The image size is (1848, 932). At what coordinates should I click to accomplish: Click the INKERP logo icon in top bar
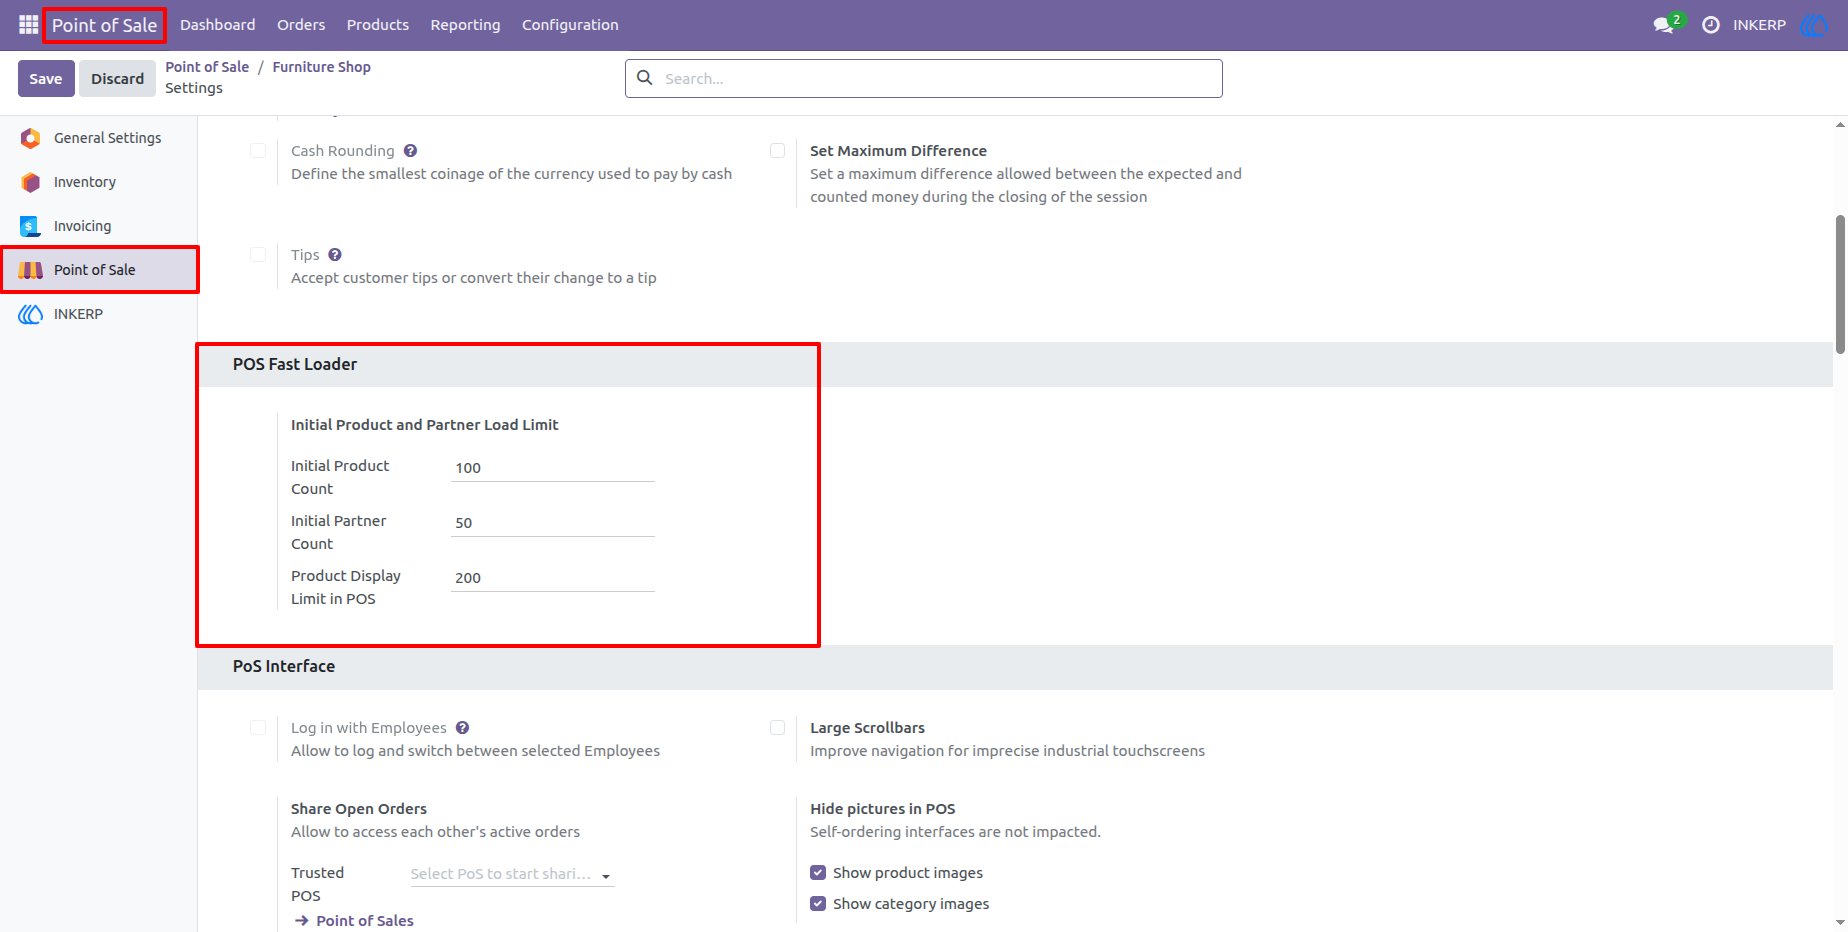point(1814,25)
